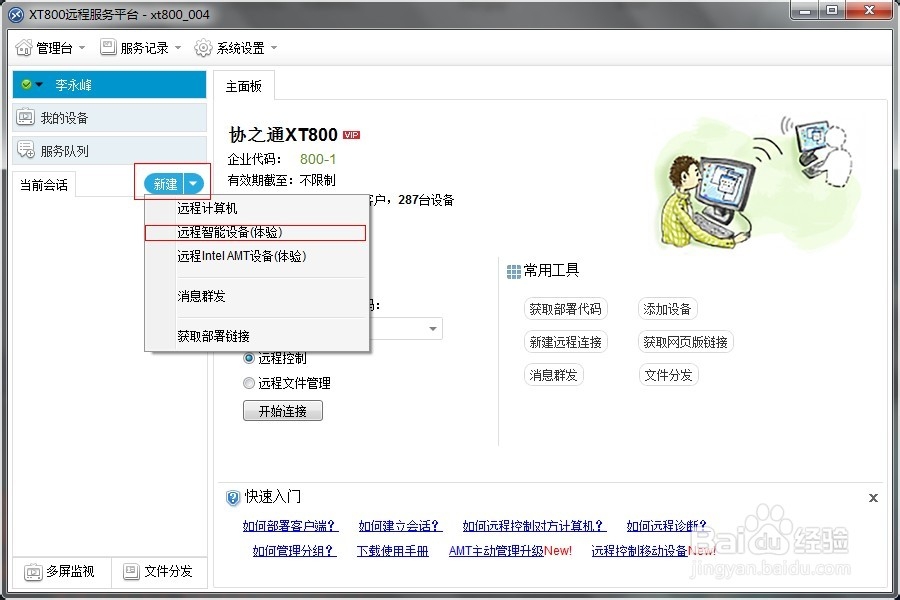
Task: Expand the 服务记录 menu arrow
Action: tap(178, 48)
